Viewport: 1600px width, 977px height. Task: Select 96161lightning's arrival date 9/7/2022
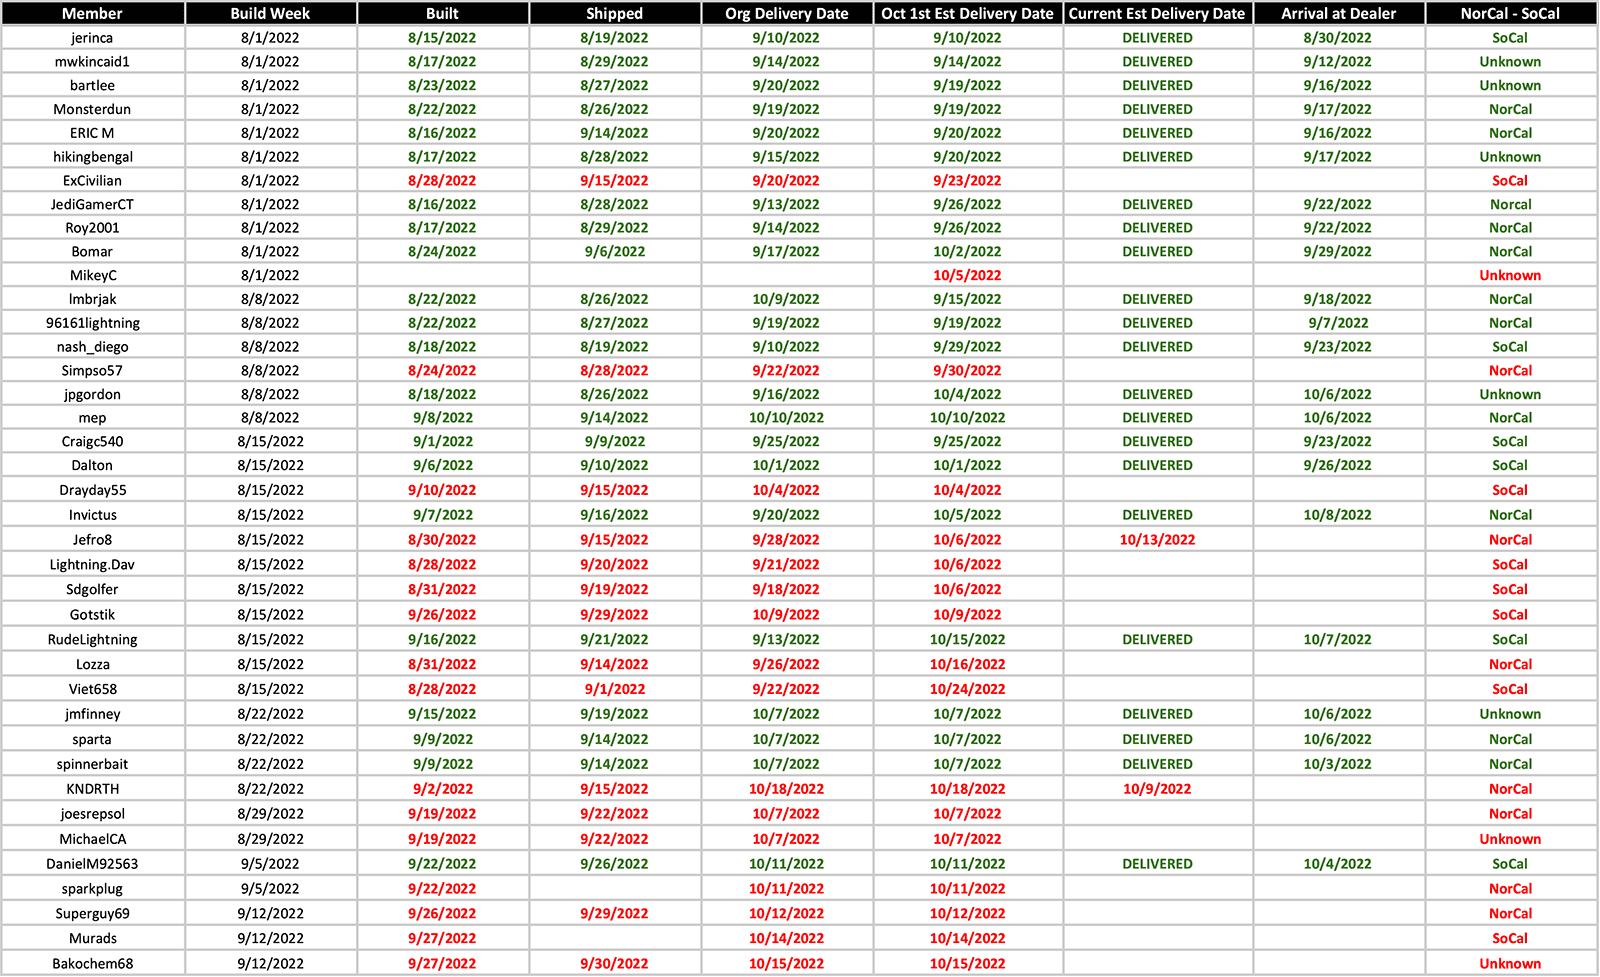[x=1339, y=323]
